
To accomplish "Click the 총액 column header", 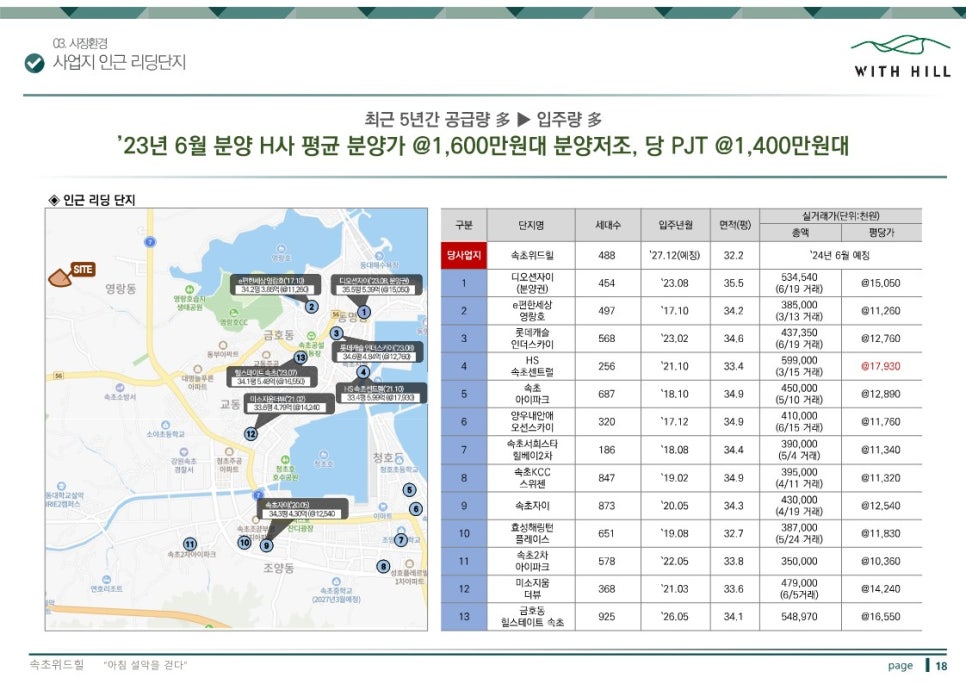I will pyautogui.click(x=800, y=232).
